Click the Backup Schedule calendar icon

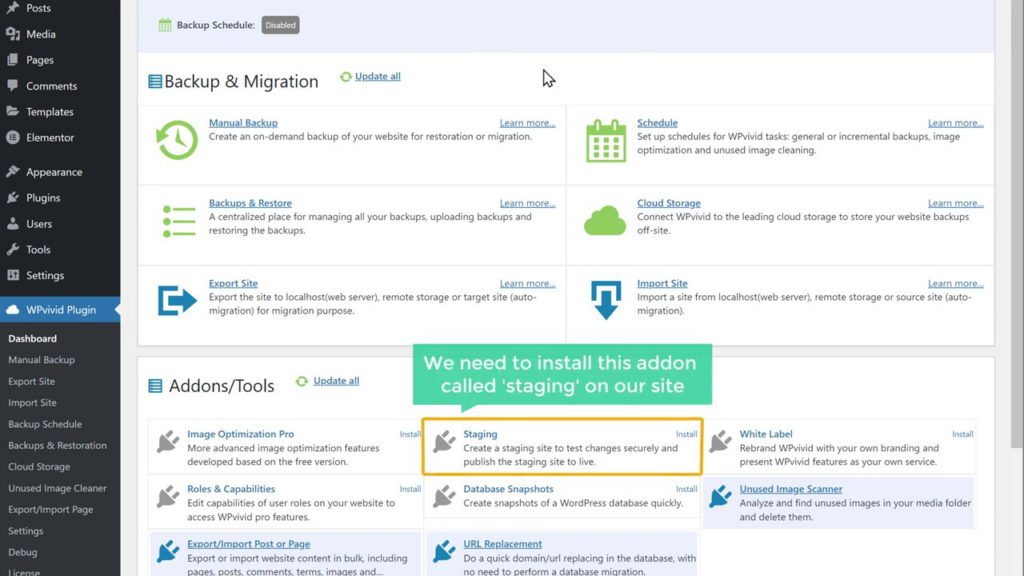[x=165, y=25]
